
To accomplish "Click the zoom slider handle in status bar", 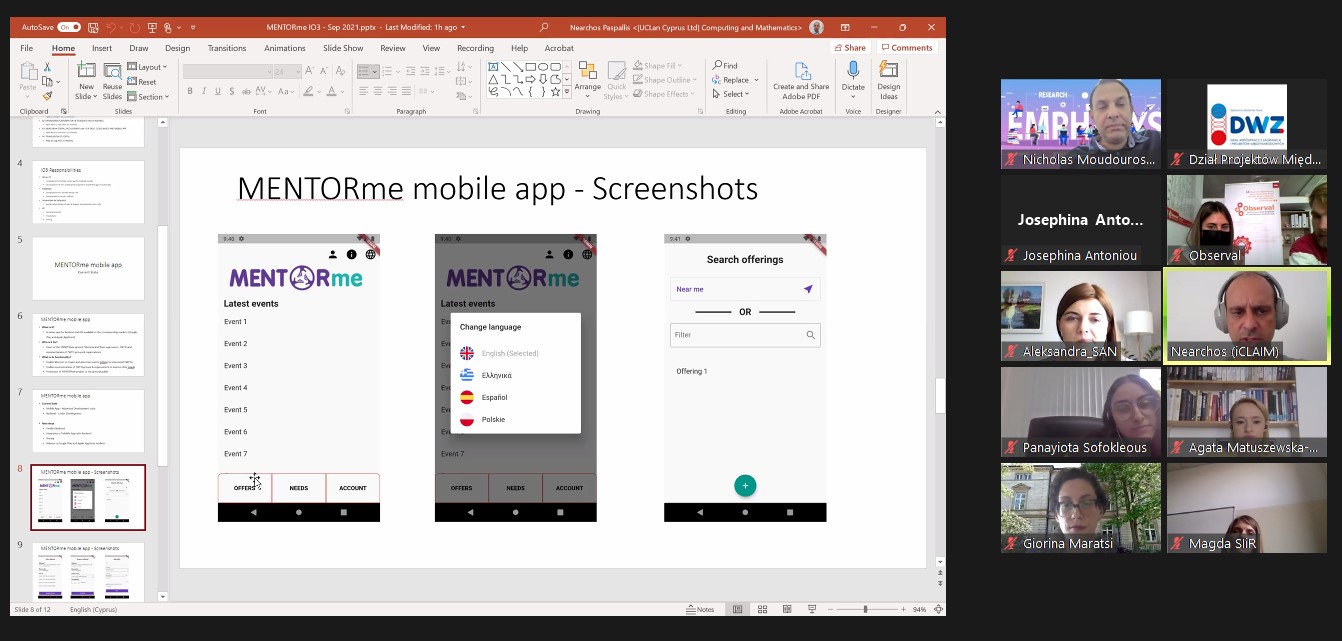I will point(865,609).
